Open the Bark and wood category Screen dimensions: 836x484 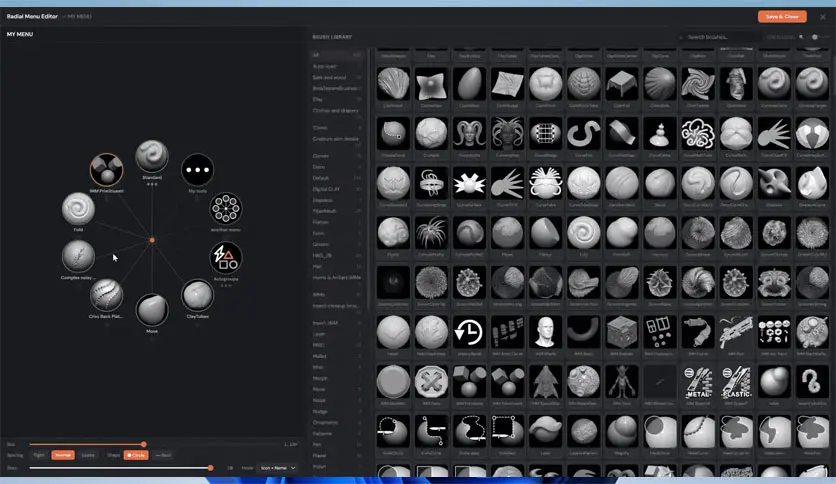point(337,77)
